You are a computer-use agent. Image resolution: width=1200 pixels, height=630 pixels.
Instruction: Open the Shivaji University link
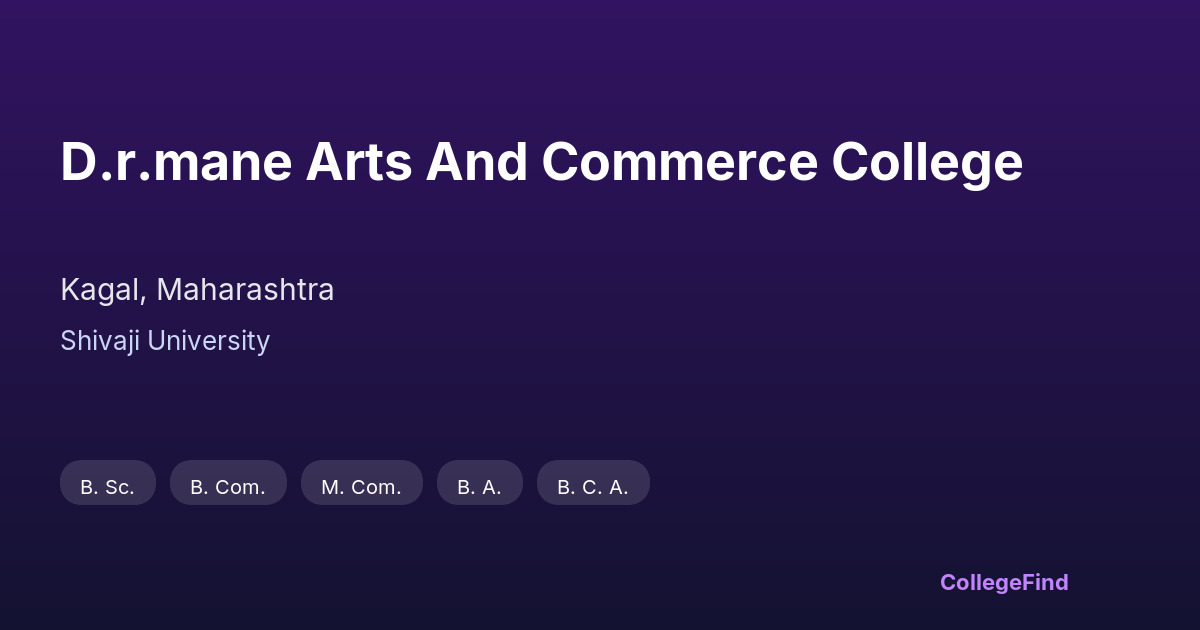(x=165, y=341)
